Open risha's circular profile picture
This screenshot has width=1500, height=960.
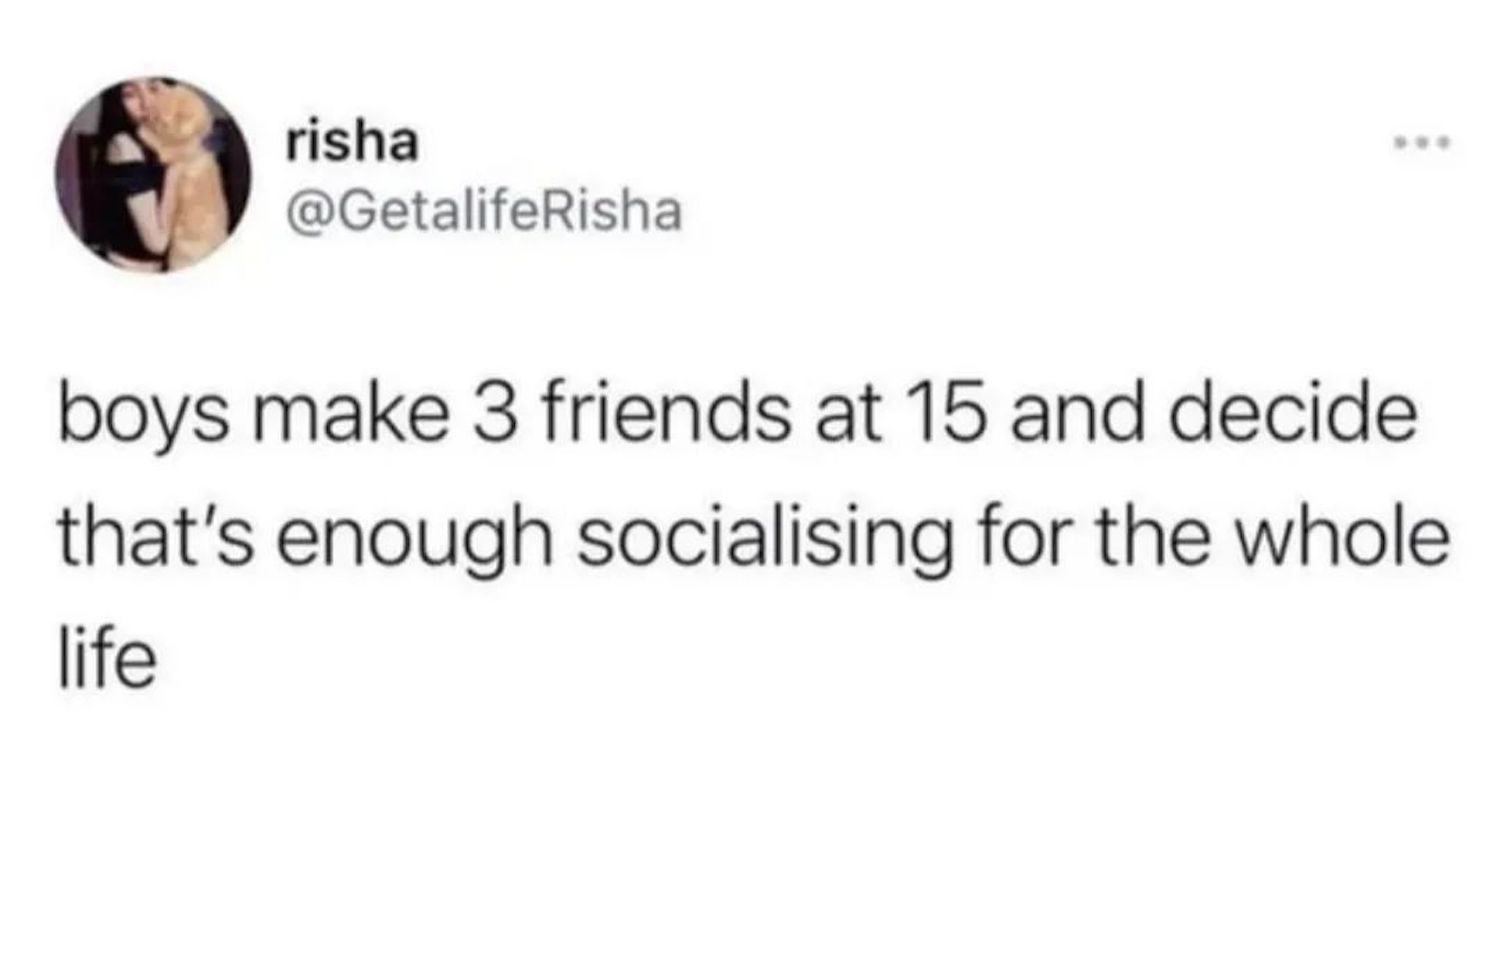click(x=154, y=175)
